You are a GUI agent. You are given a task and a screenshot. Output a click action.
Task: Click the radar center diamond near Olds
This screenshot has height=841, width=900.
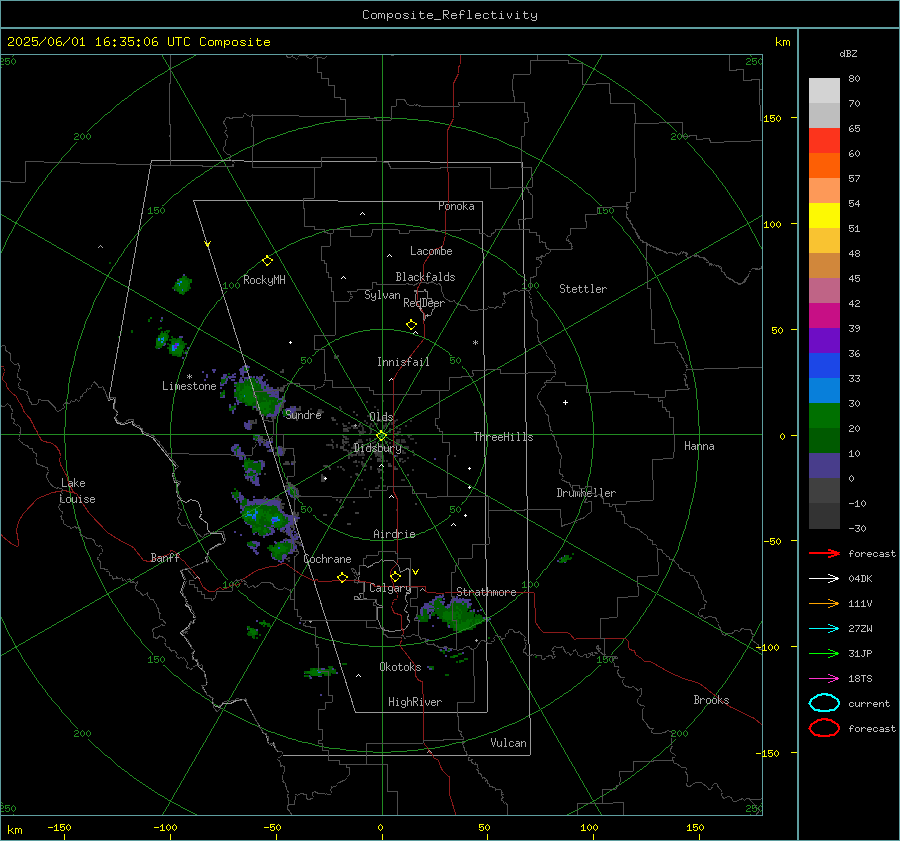coord(381,435)
